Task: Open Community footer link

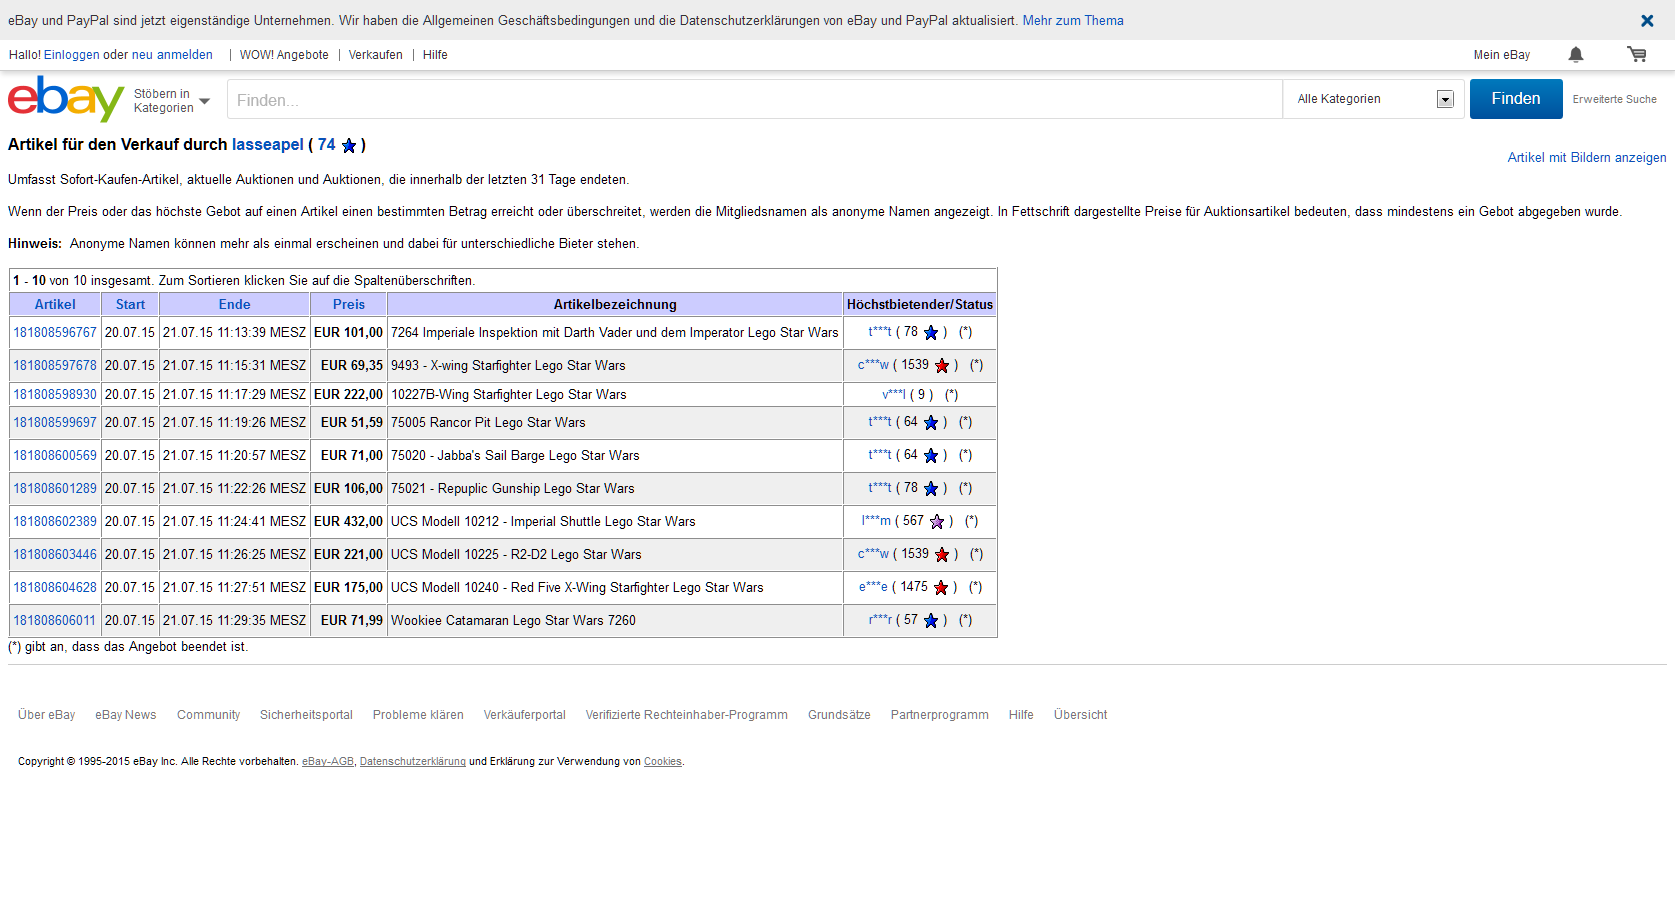Action: pyautogui.click(x=208, y=715)
